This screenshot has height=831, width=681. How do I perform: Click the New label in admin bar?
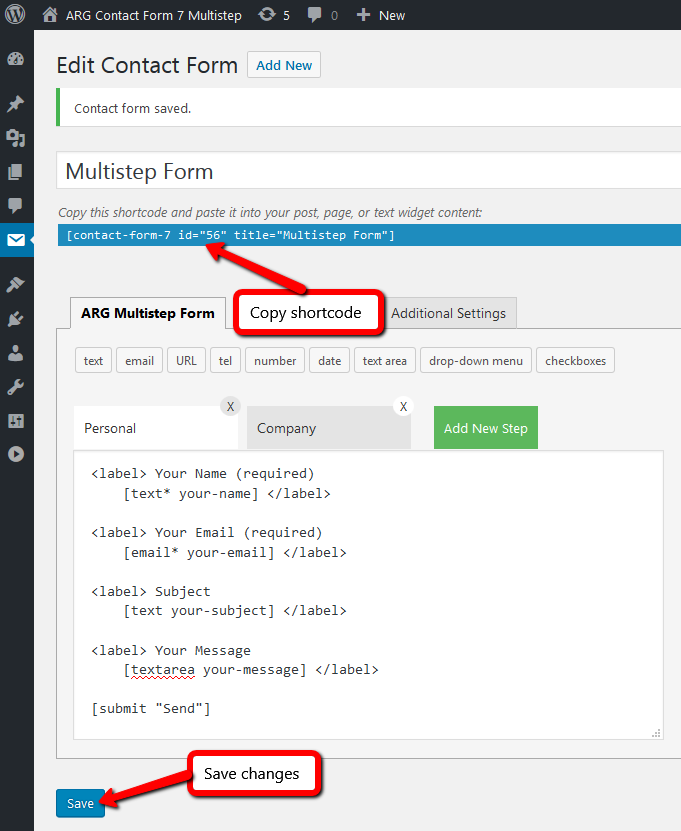point(392,15)
